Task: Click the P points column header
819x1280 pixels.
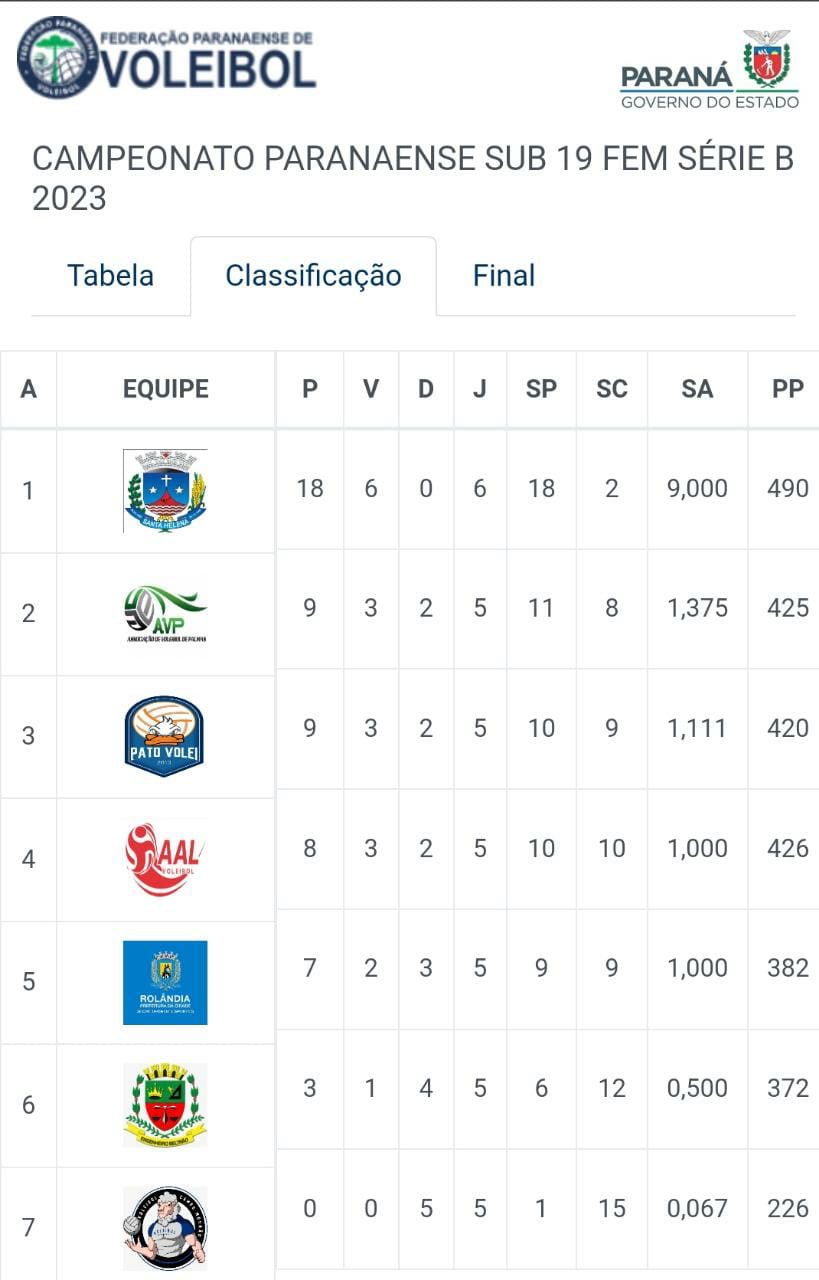Action: [x=310, y=389]
